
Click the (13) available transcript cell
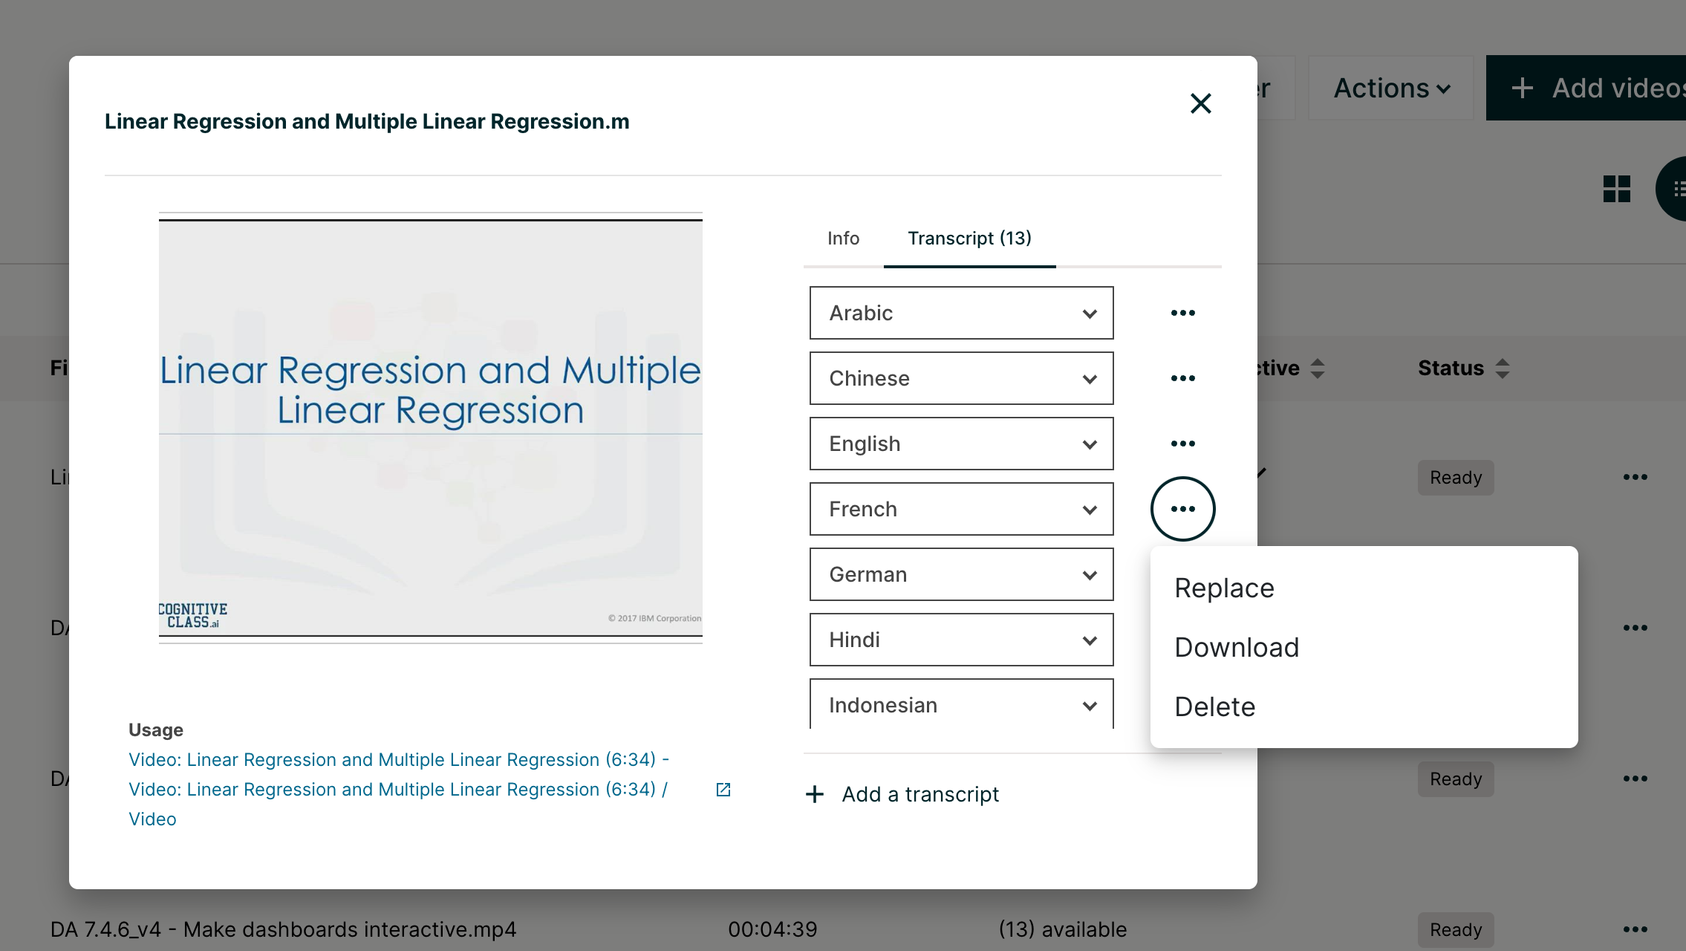click(x=1062, y=929)
